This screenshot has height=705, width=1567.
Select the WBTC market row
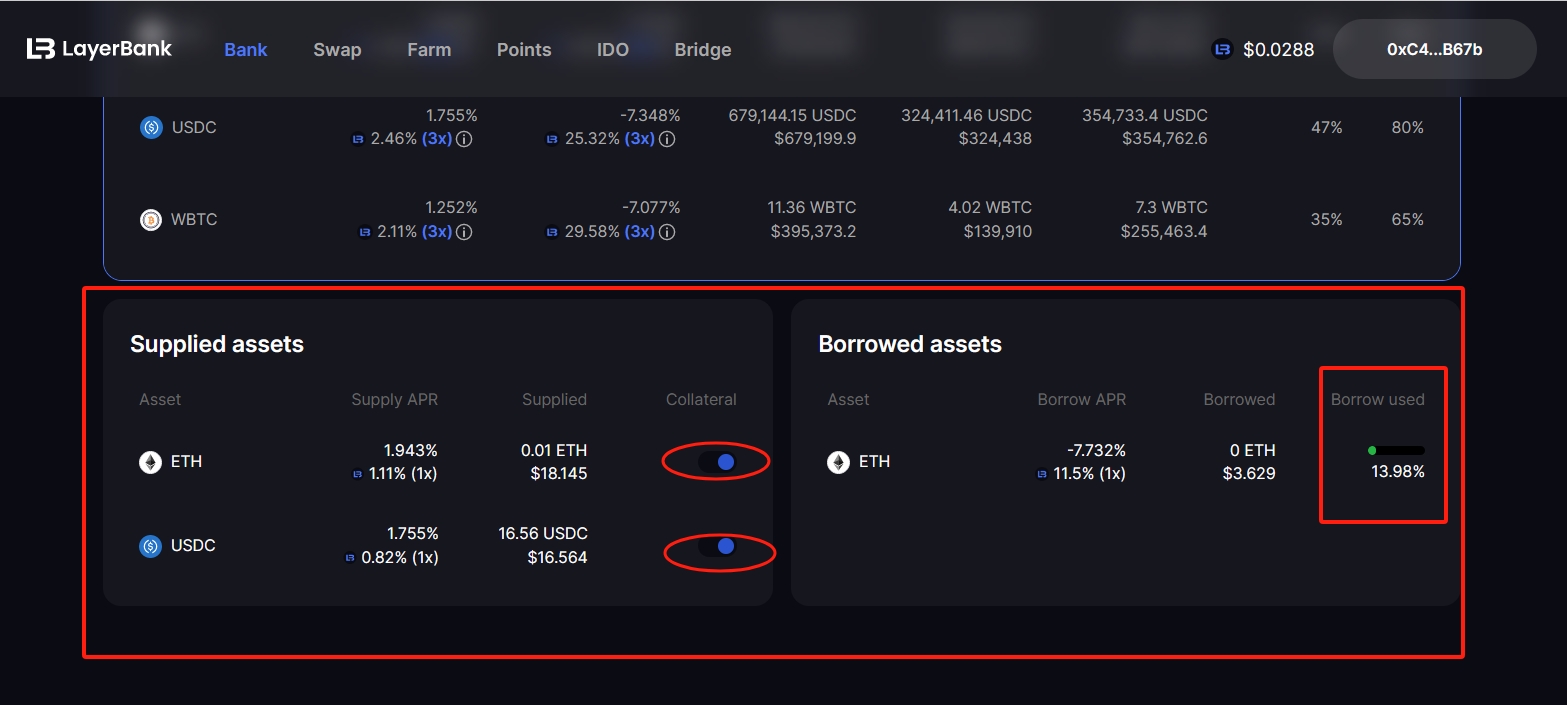pos(780,219)
